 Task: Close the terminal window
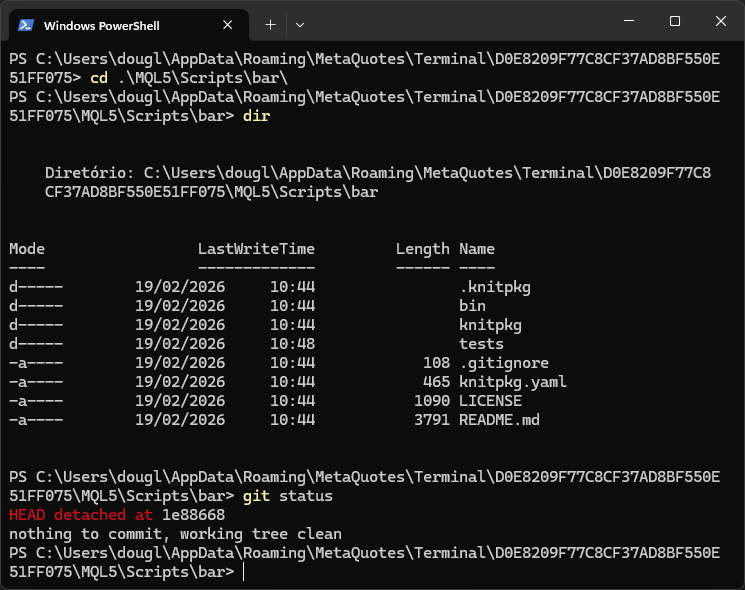(721, 21)
